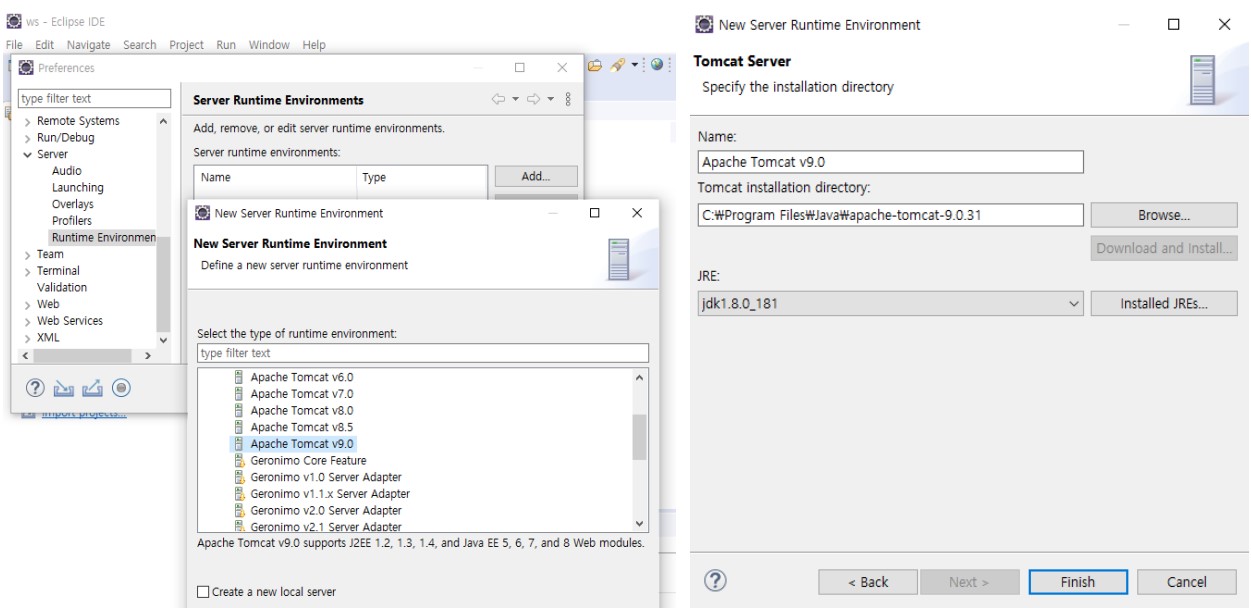Expand the Team preferences node
This screenshot has height=608, width=1251.
[27, 254]
